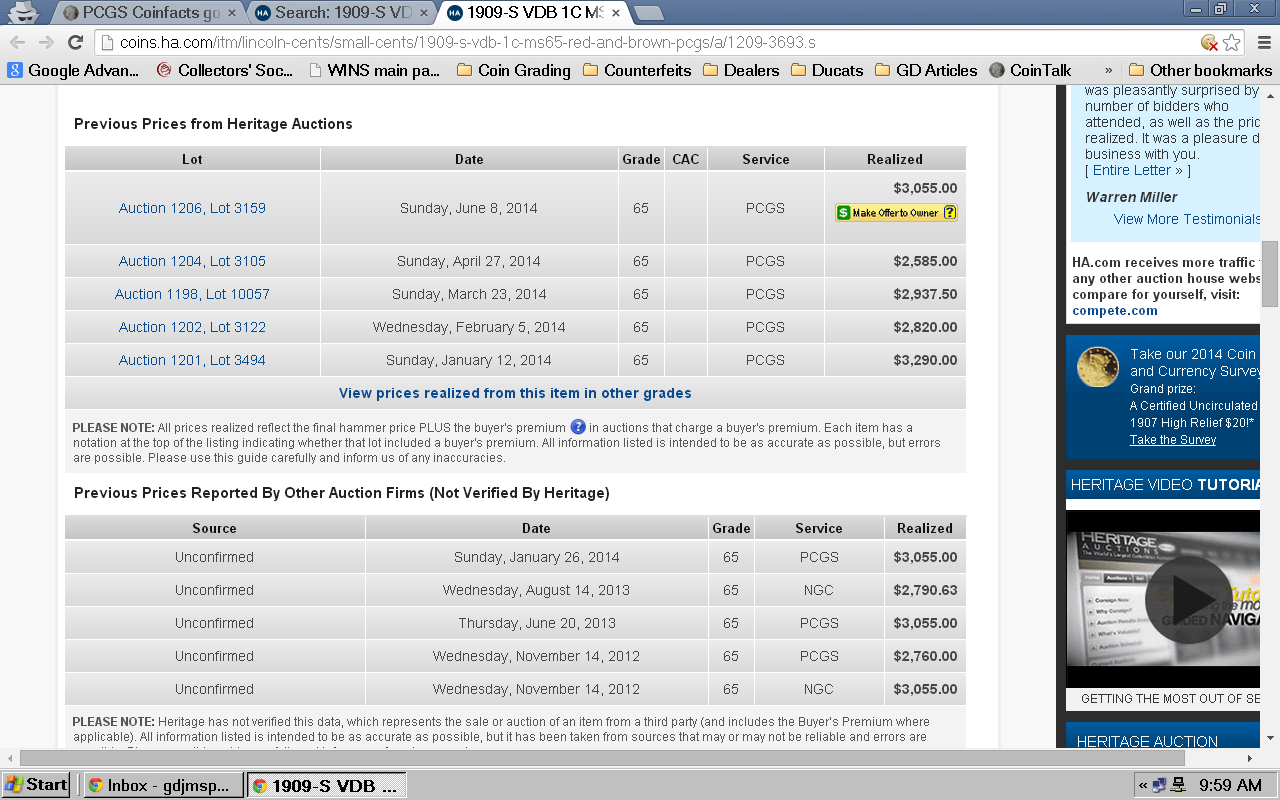The width and height of the screenshot is (1280, 800).
Task: Go forward to the next page
Action: pos(46,42)
